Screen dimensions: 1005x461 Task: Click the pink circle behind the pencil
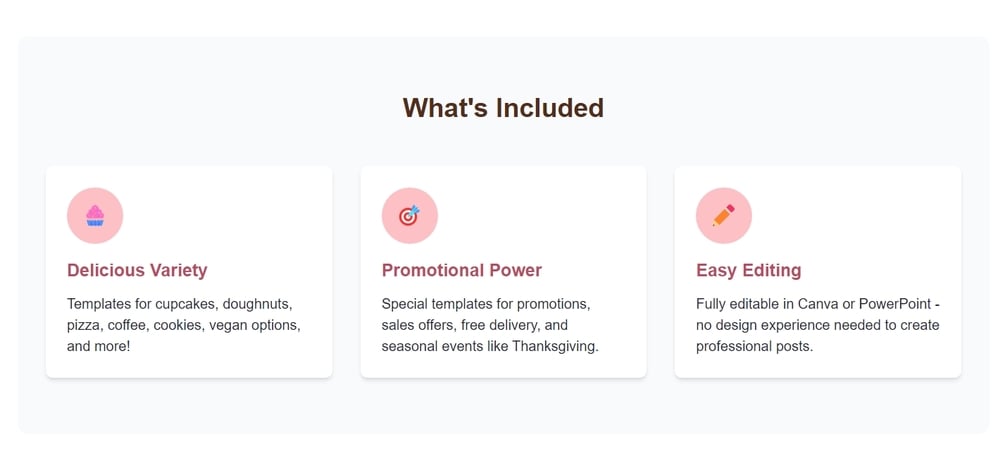coord(724,215)
